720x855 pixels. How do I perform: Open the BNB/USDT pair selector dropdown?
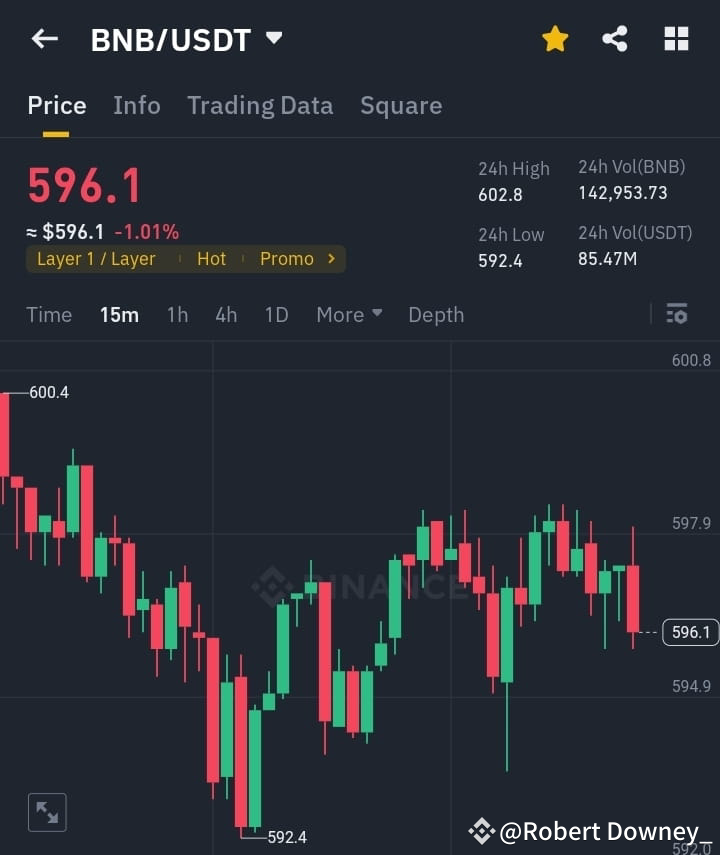click(x=274, y=38)
